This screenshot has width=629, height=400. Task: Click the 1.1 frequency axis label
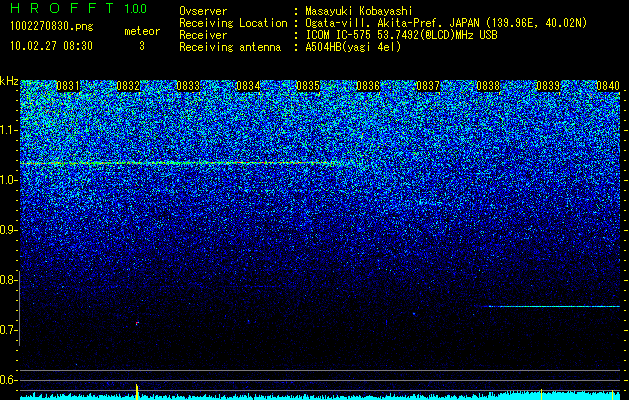(x=8, y=130)
